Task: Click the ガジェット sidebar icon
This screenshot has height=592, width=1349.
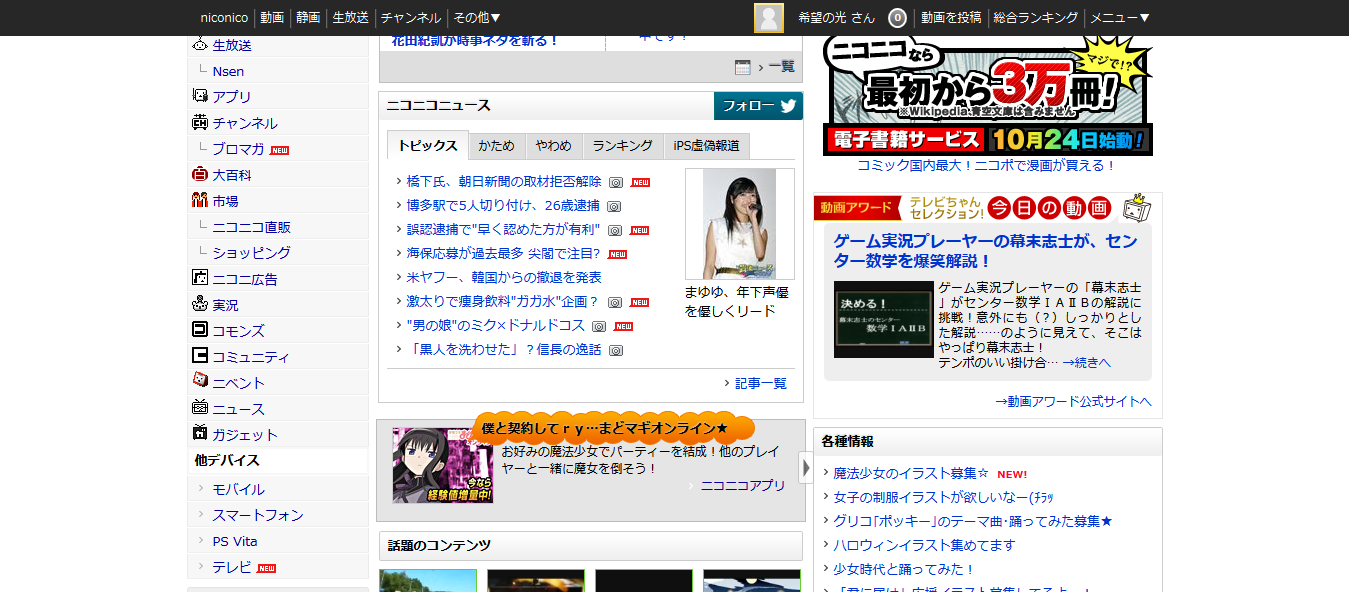Action: coord(199,434)
